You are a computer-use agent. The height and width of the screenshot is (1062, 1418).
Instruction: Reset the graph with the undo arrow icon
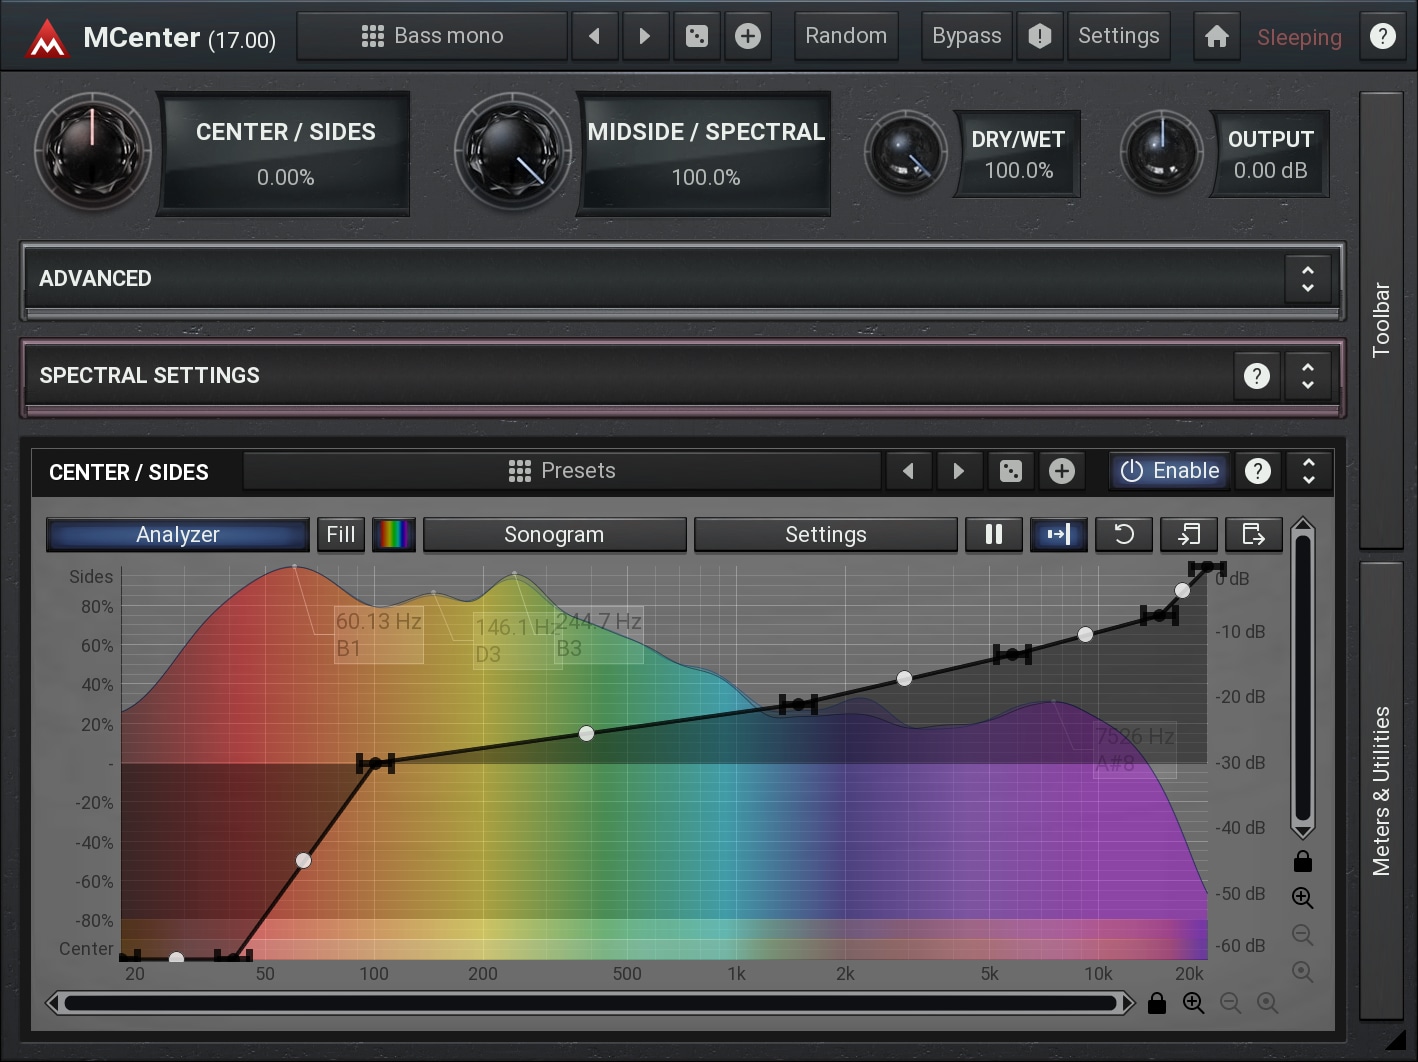coord(1123,534)
